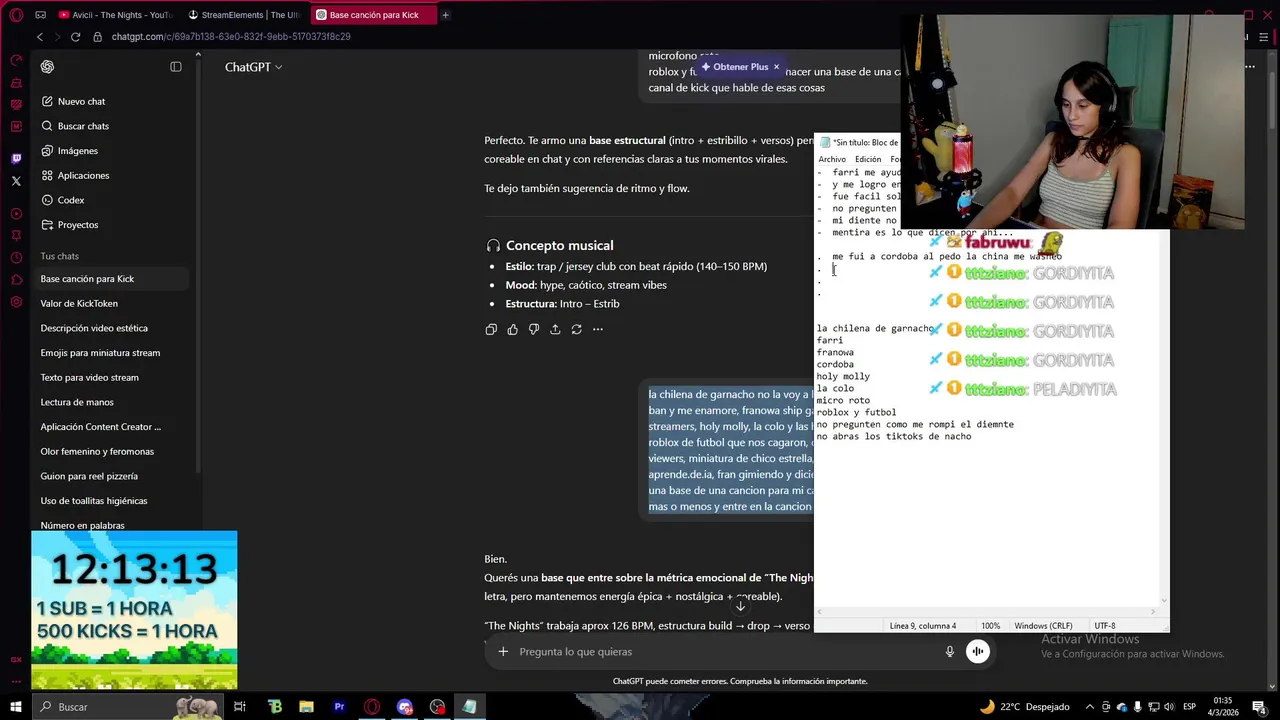Start a Nuevo chat
This screenshot has width=1280, height=720.
[x=81, y=101]
